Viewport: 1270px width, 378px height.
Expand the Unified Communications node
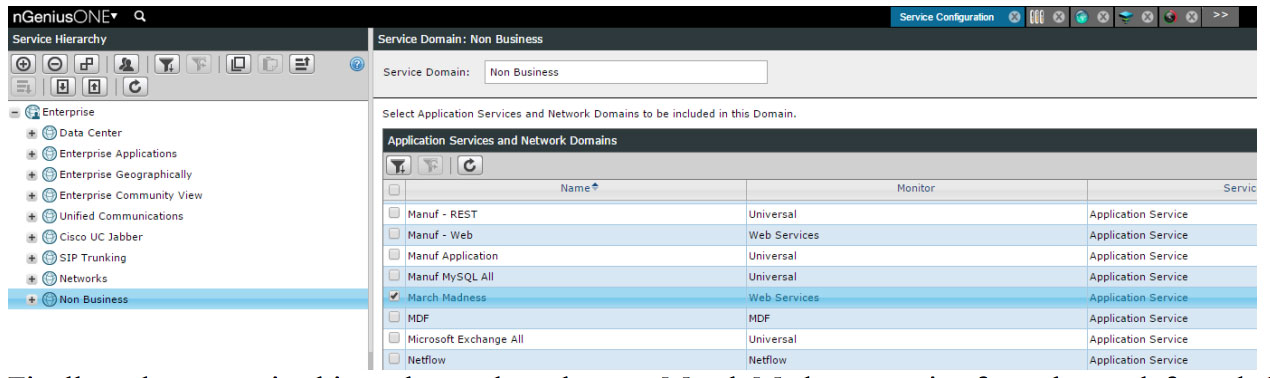pos(32,216)
